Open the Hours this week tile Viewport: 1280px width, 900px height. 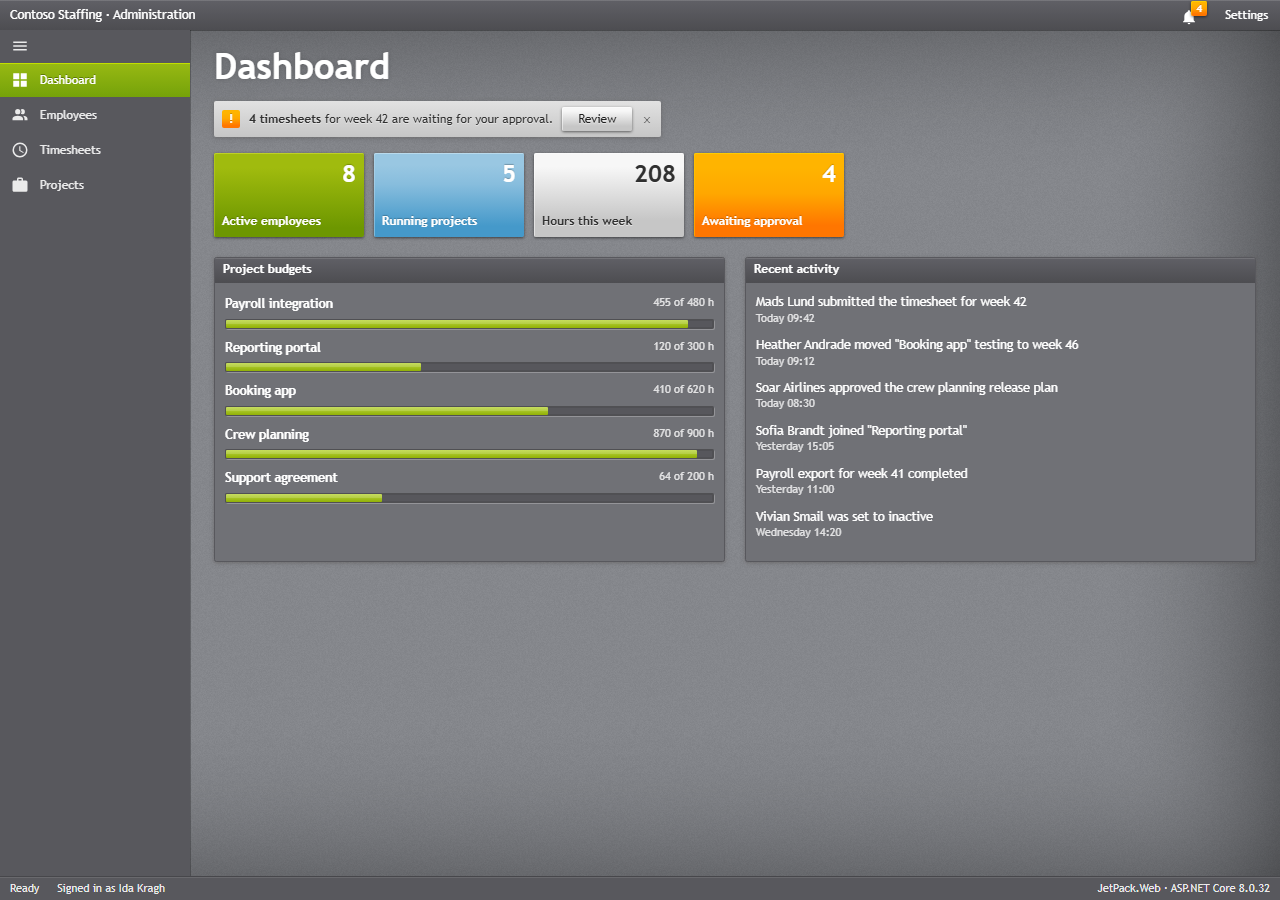tap(609, 195)
